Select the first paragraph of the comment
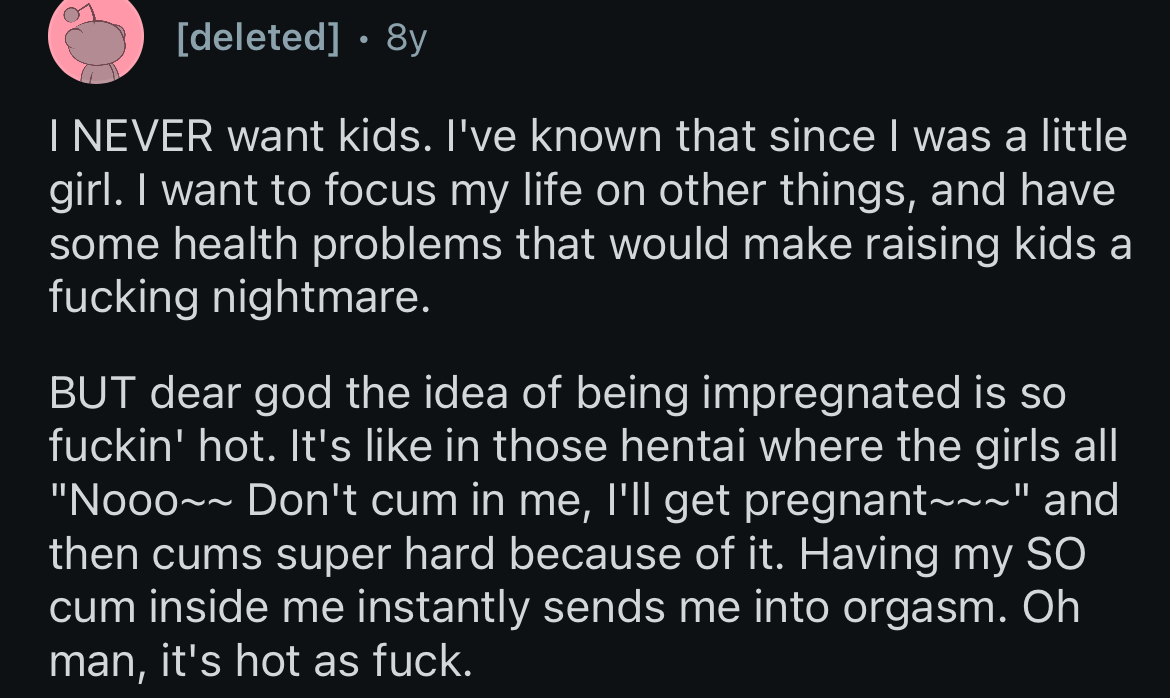Viewport: 1170px width, 698px height. (x=590, y=217)
